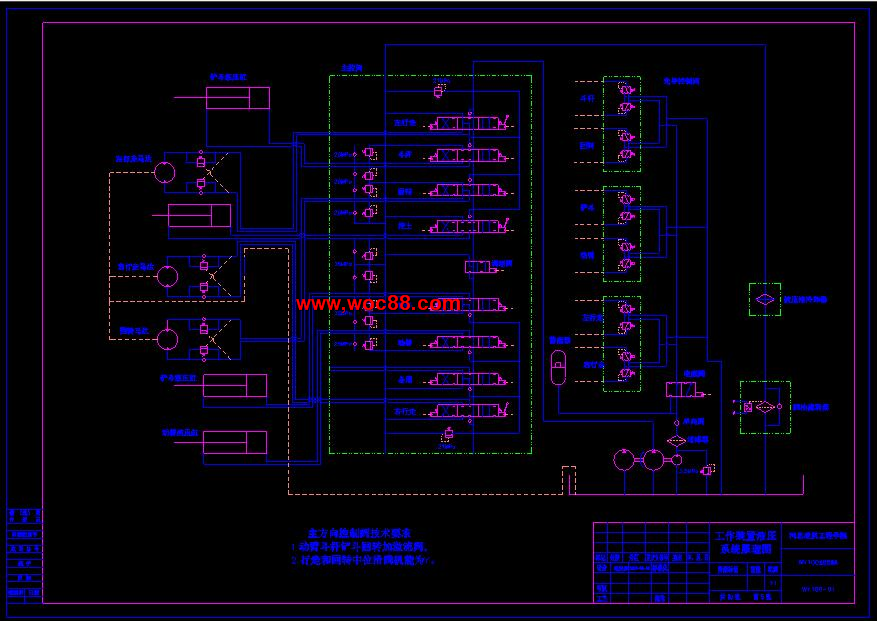Select the diamond filter symbol above the pumps
The image size is (877, 621).
click(x=676, y=440)
